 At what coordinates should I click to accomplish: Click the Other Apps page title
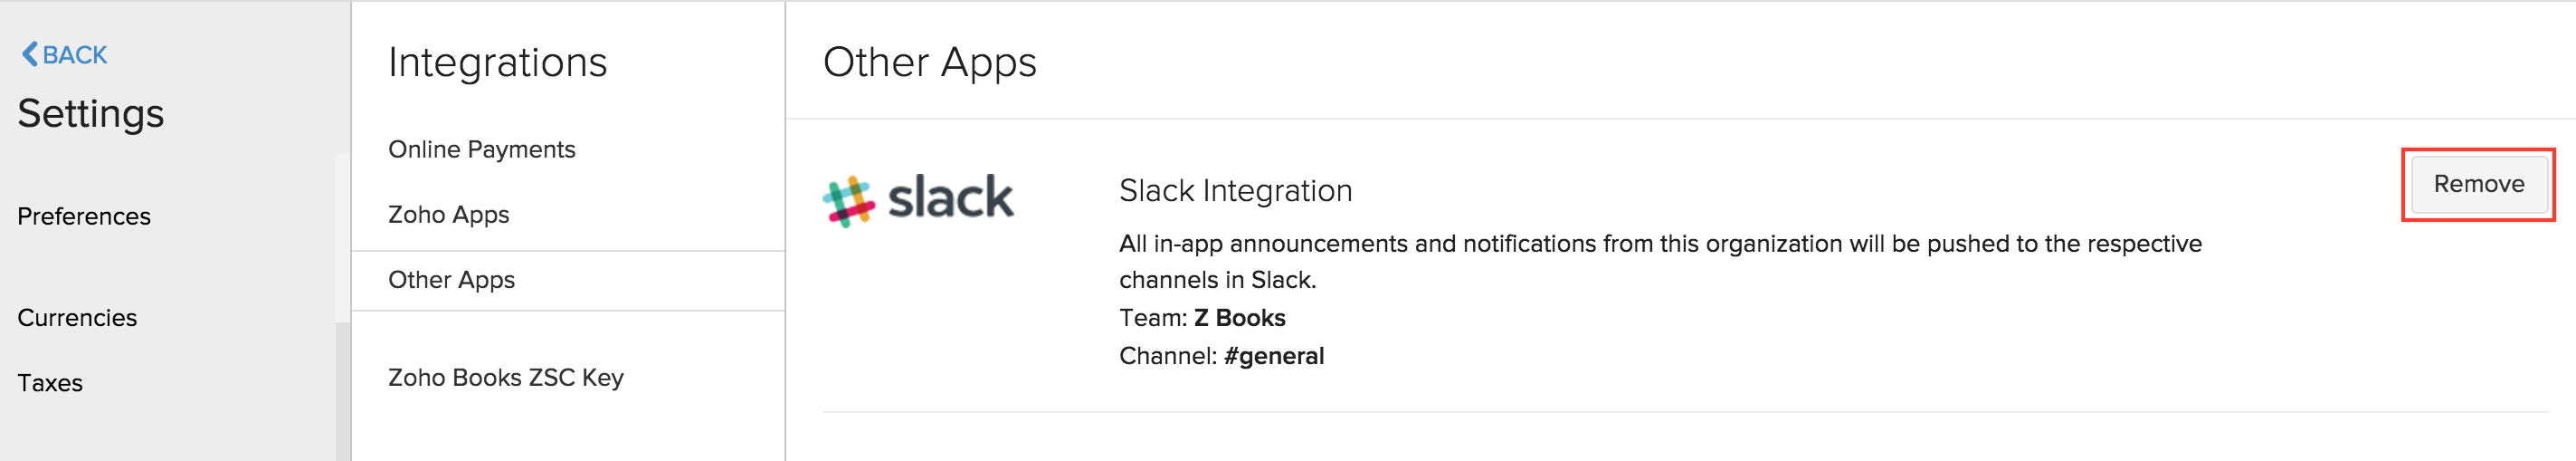pyautogui.click(x=929, y=63)
